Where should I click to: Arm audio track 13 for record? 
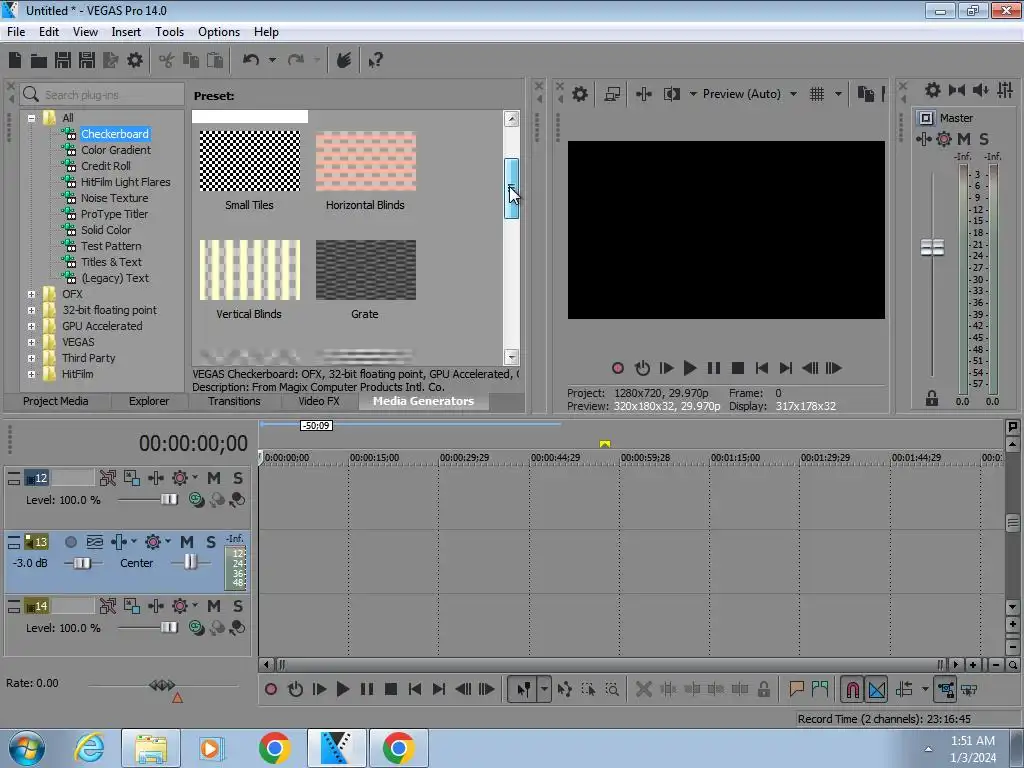71,542
